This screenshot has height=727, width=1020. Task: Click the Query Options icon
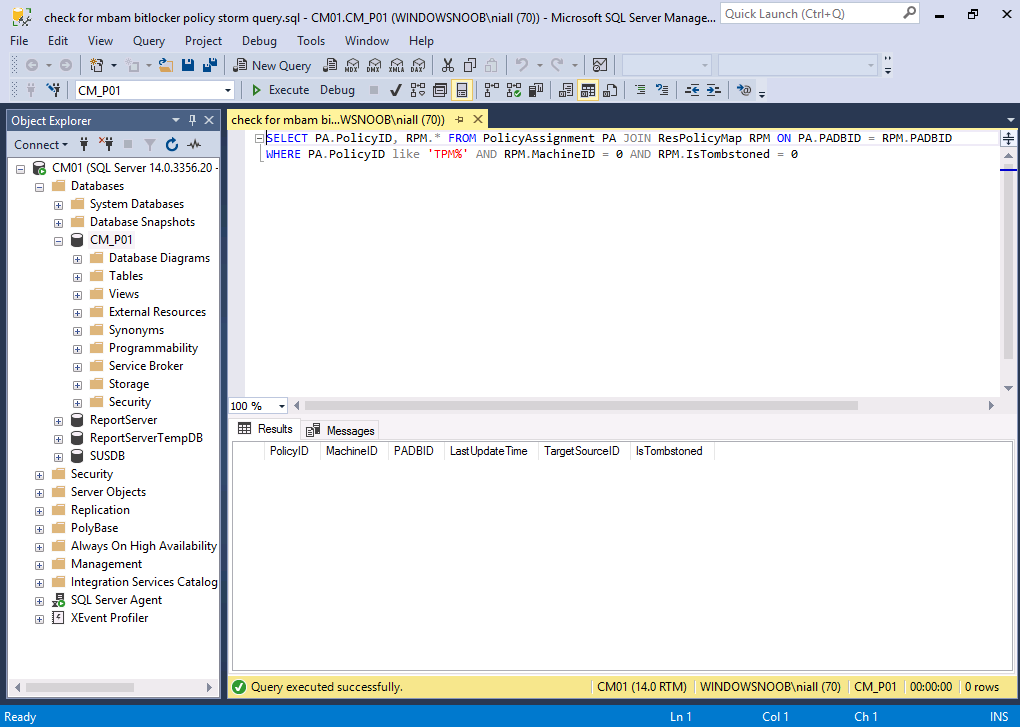440,90
